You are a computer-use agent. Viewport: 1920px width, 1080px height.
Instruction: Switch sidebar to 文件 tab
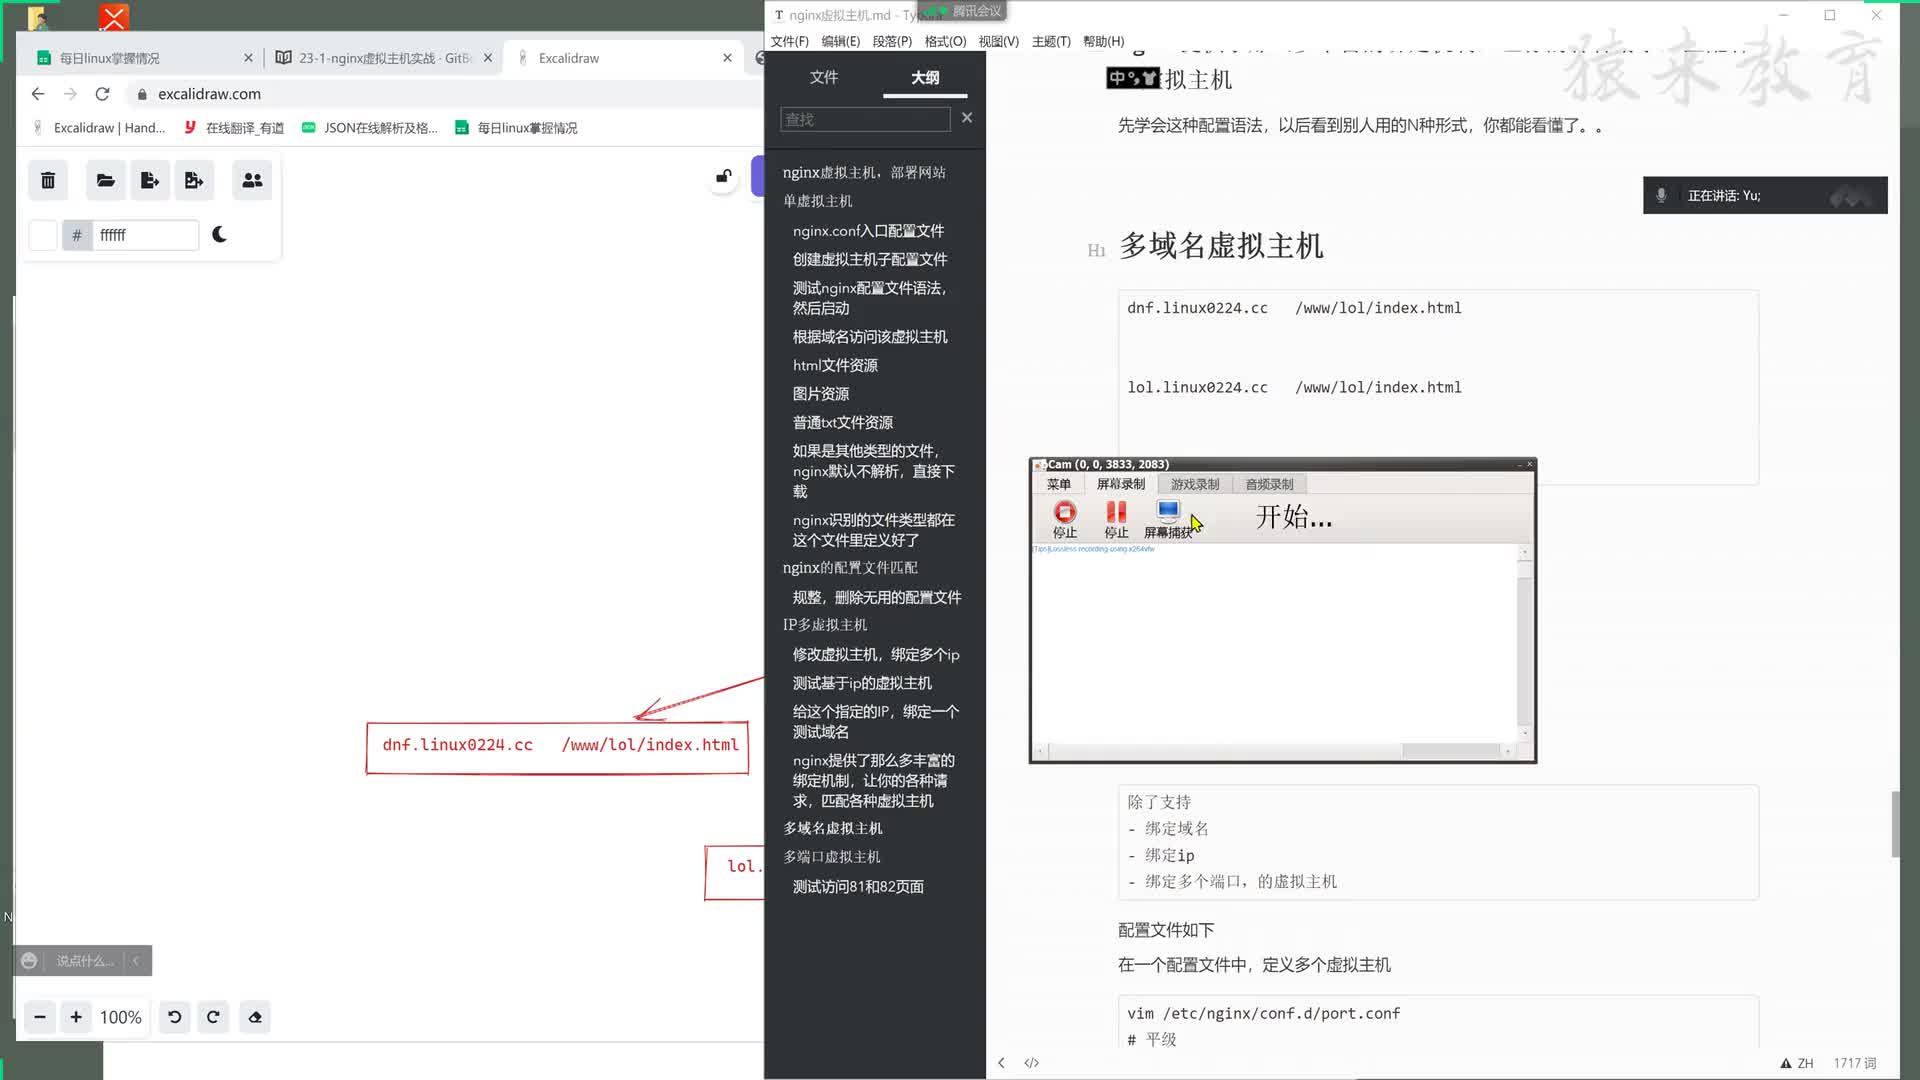pyautogui.click(x=824, y=77)
